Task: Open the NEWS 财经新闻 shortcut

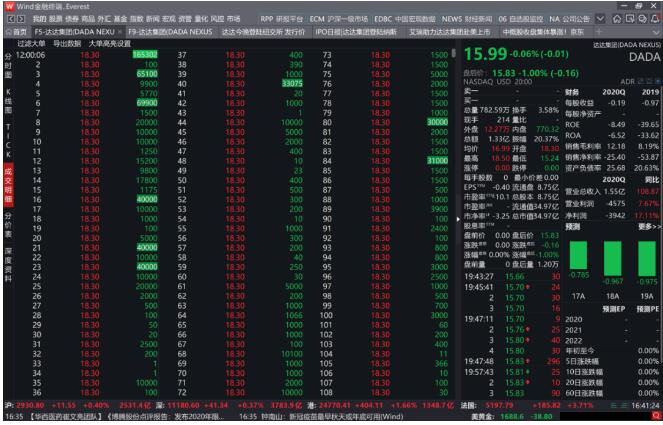Action: click(467, 19)
